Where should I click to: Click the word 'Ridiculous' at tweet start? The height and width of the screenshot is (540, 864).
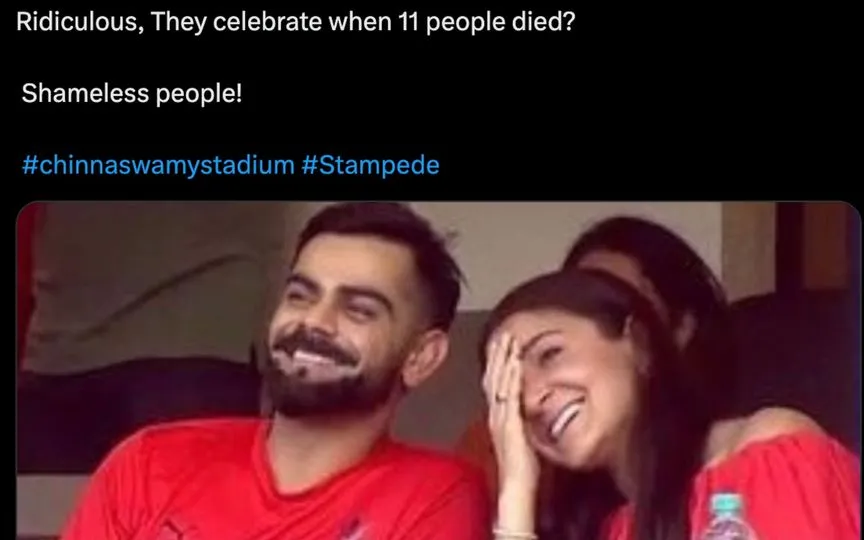click(77, 22)
